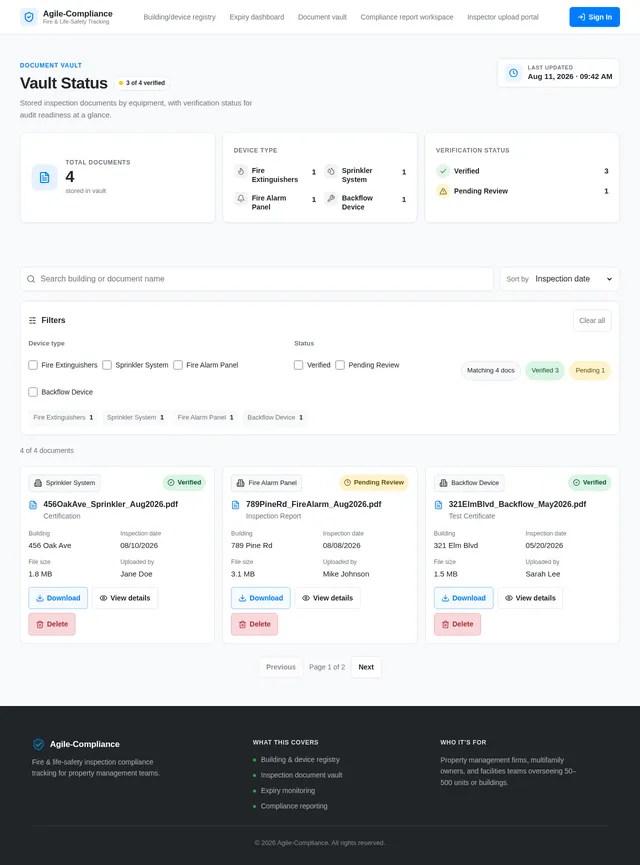640x865 pixels.
Task: Click Clear all filters button
Action: [592, 321]
